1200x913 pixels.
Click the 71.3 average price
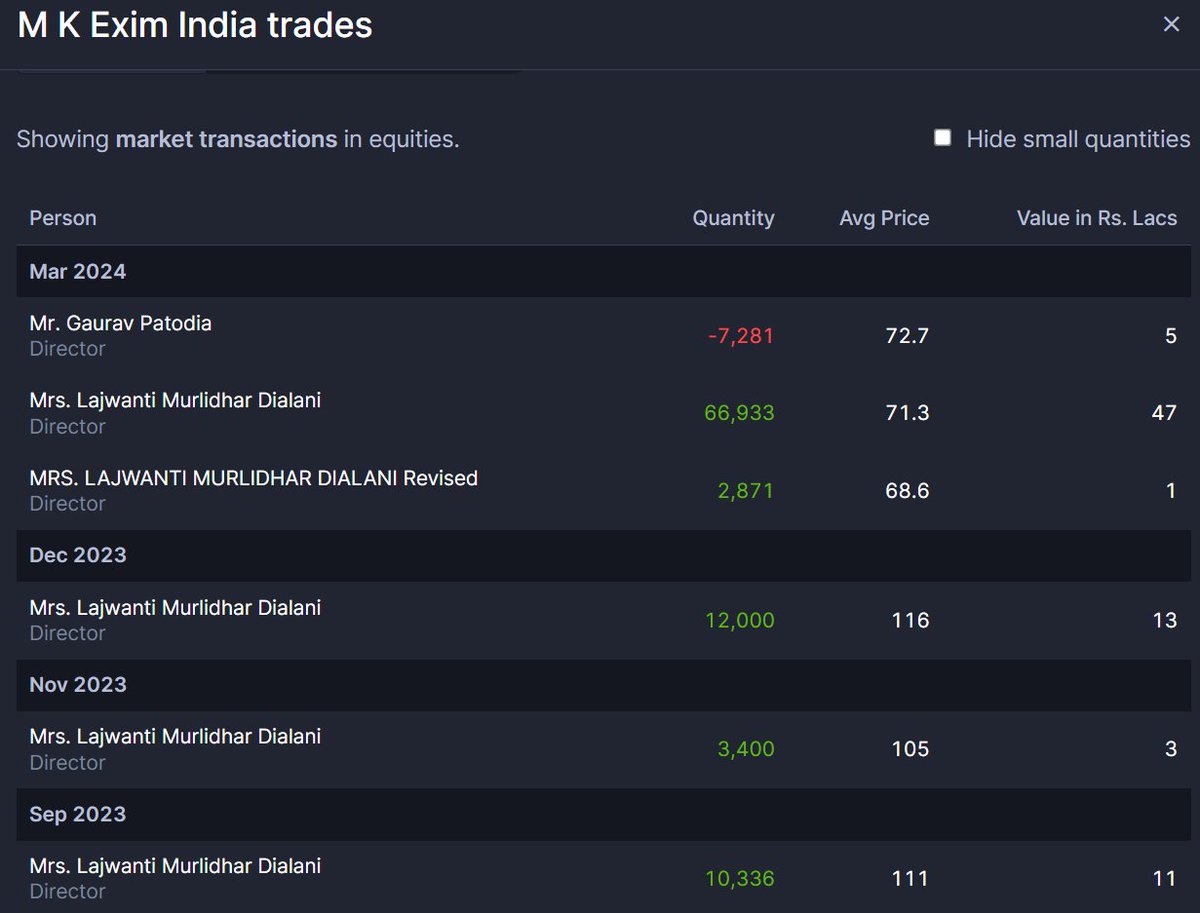point(907,413)
